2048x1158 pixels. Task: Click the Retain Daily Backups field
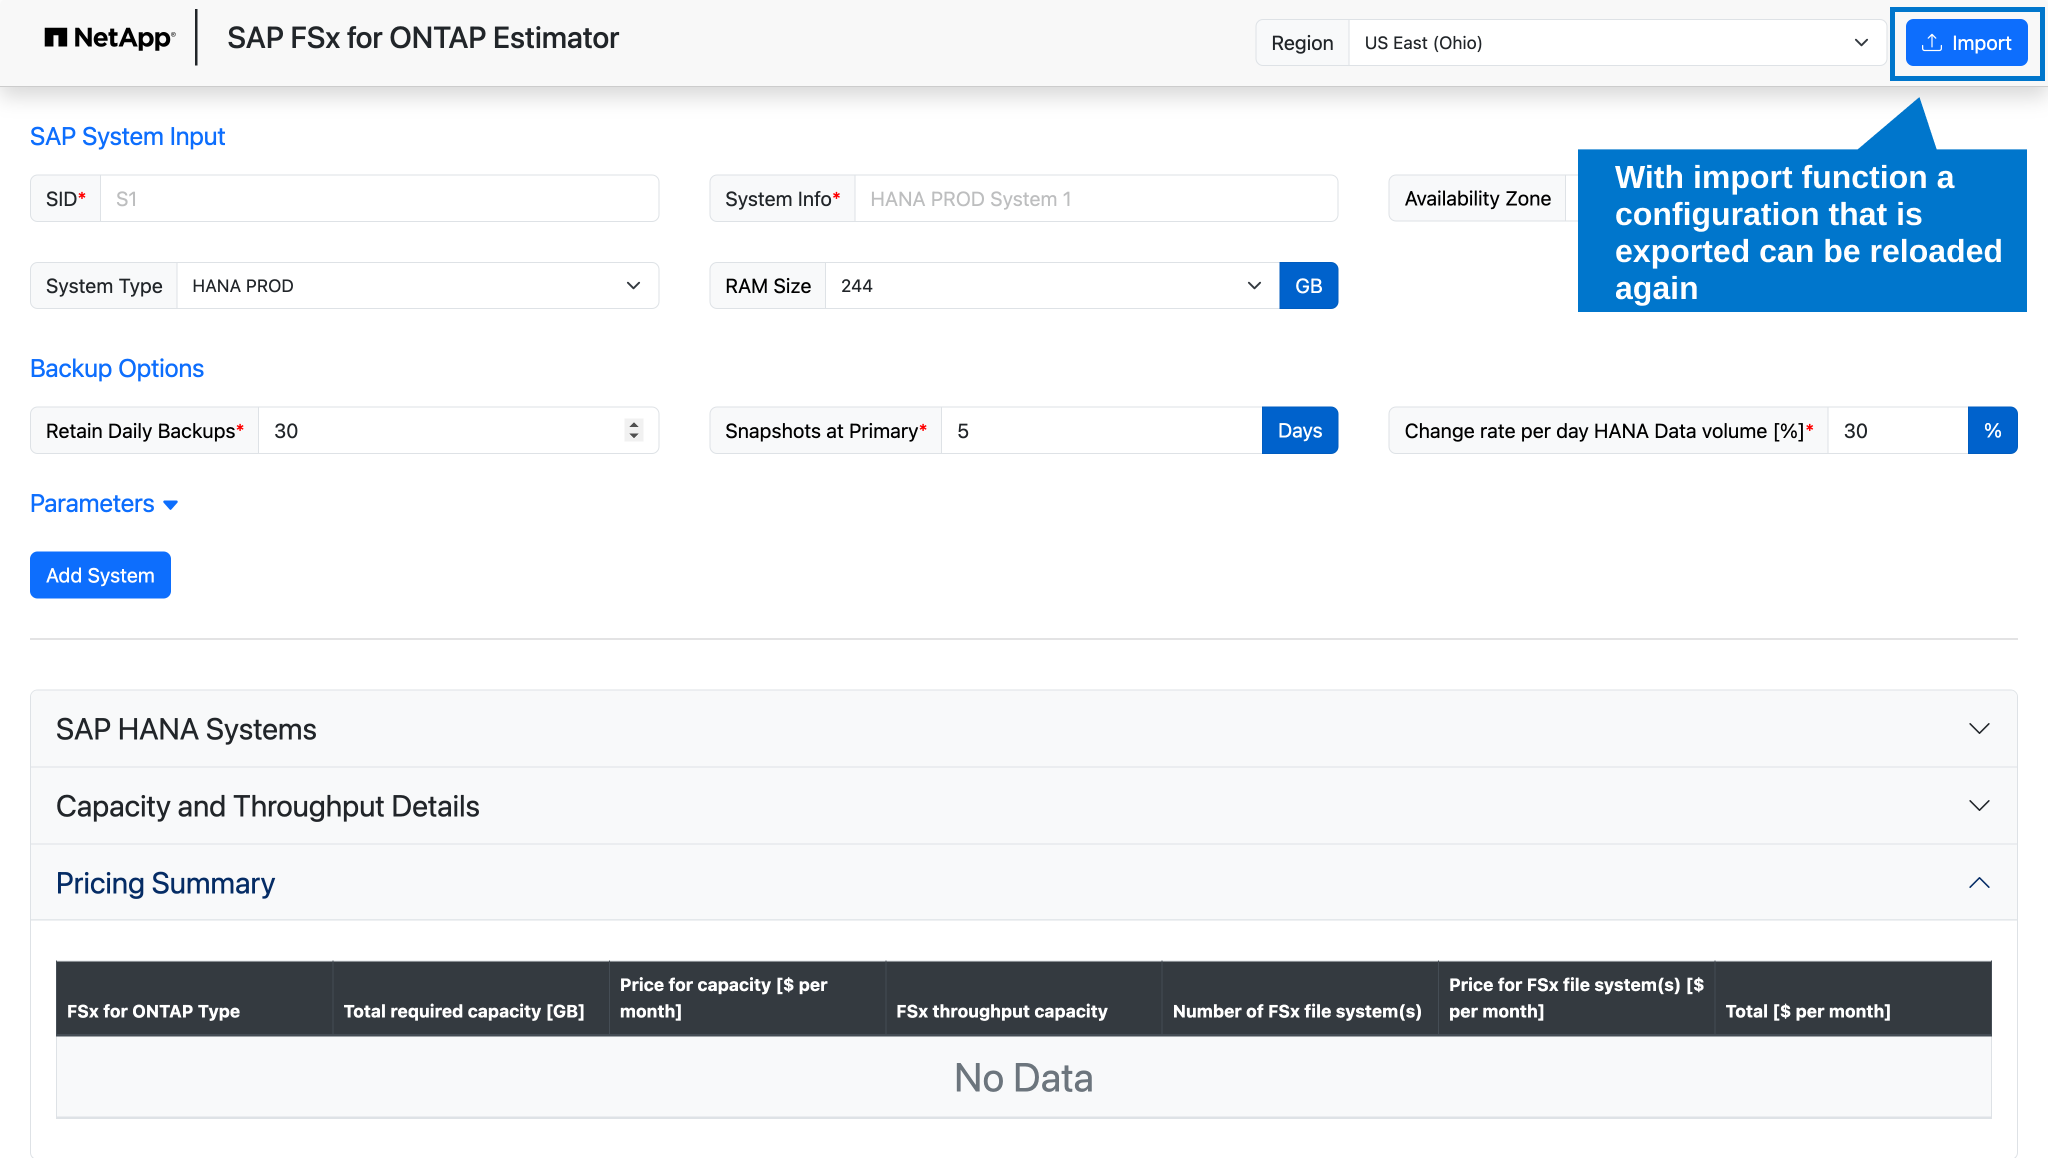[x=458, y=431]
